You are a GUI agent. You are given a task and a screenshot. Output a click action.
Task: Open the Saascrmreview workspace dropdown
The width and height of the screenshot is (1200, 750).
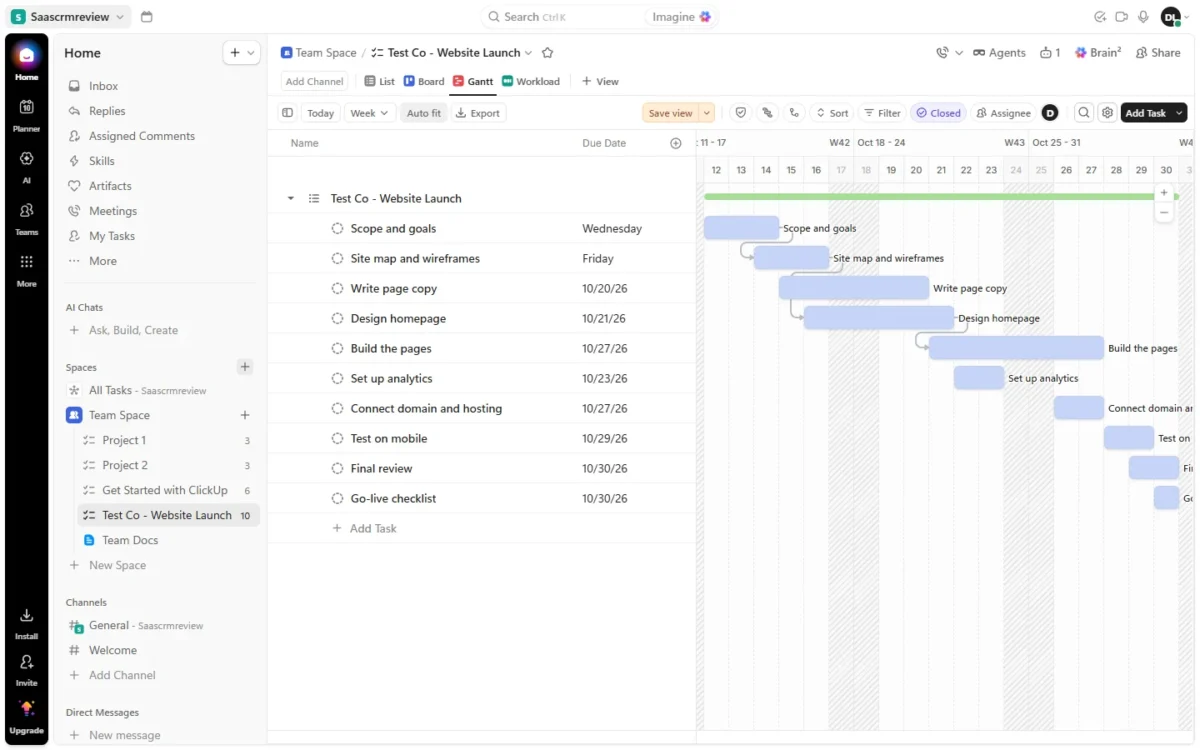(x=69, y=17)
